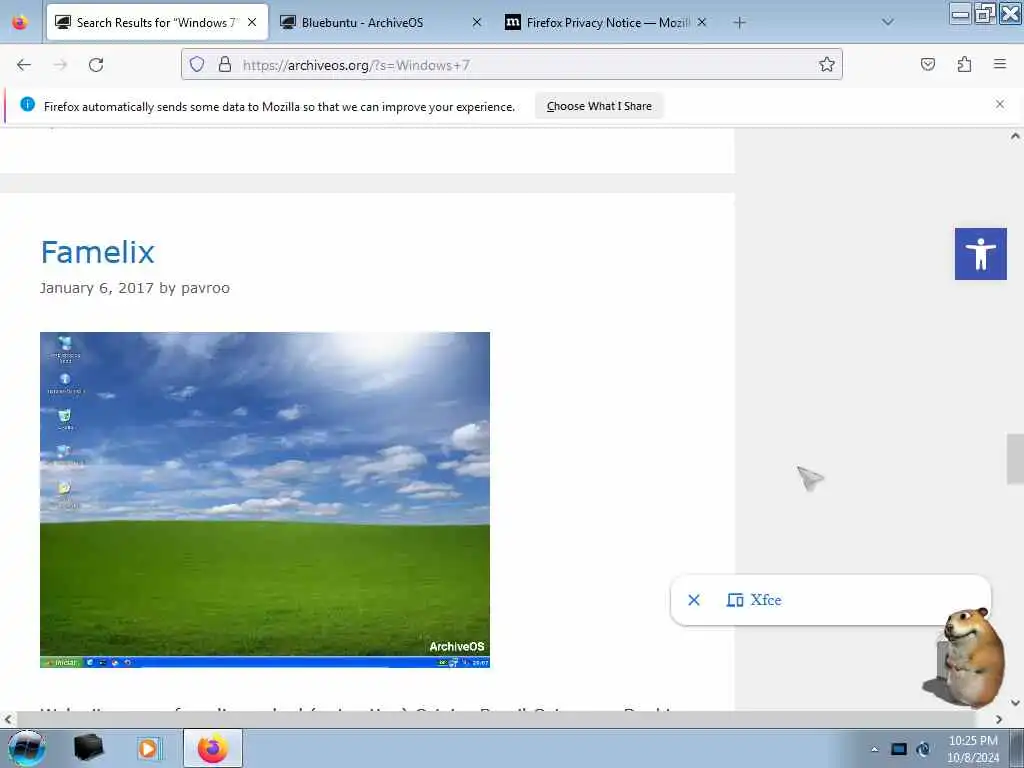Screen dimensions: 1024x768
Task: Open the clock showing 10:25 PM
Action: point(973,749)
